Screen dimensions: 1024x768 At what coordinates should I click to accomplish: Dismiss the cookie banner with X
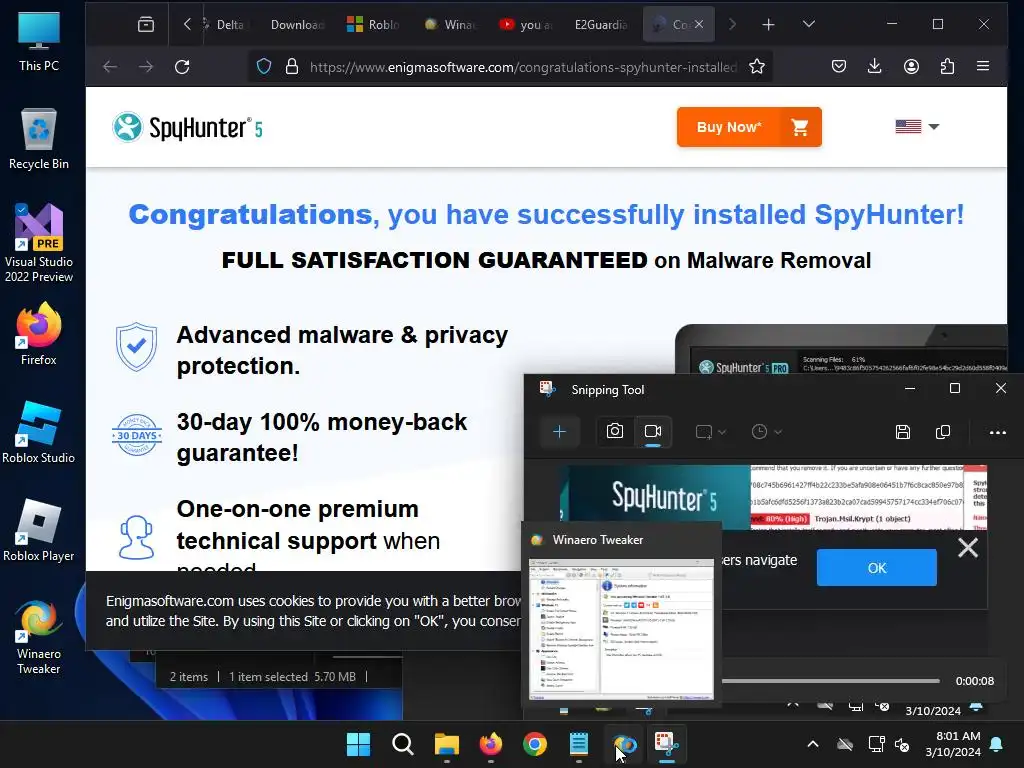click(968, 547)
